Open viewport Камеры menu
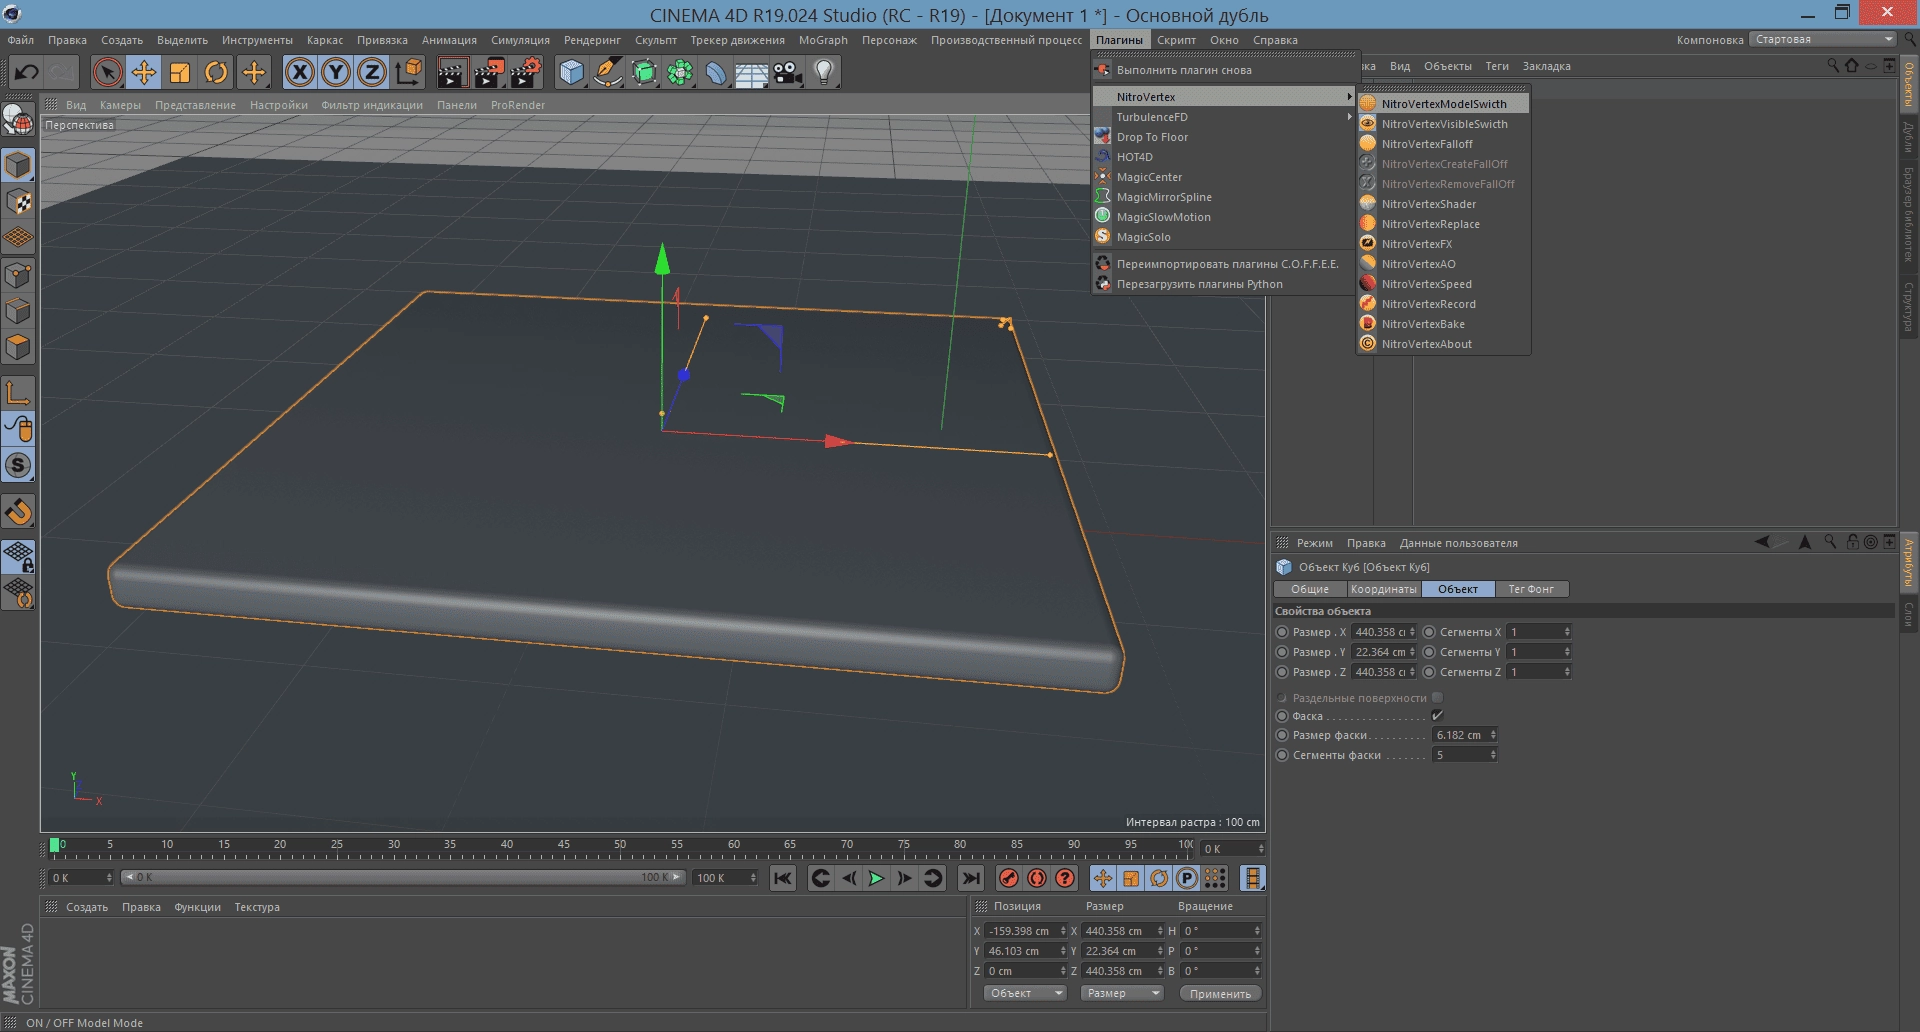1920x1032 pixels. (x=120, y=105)
